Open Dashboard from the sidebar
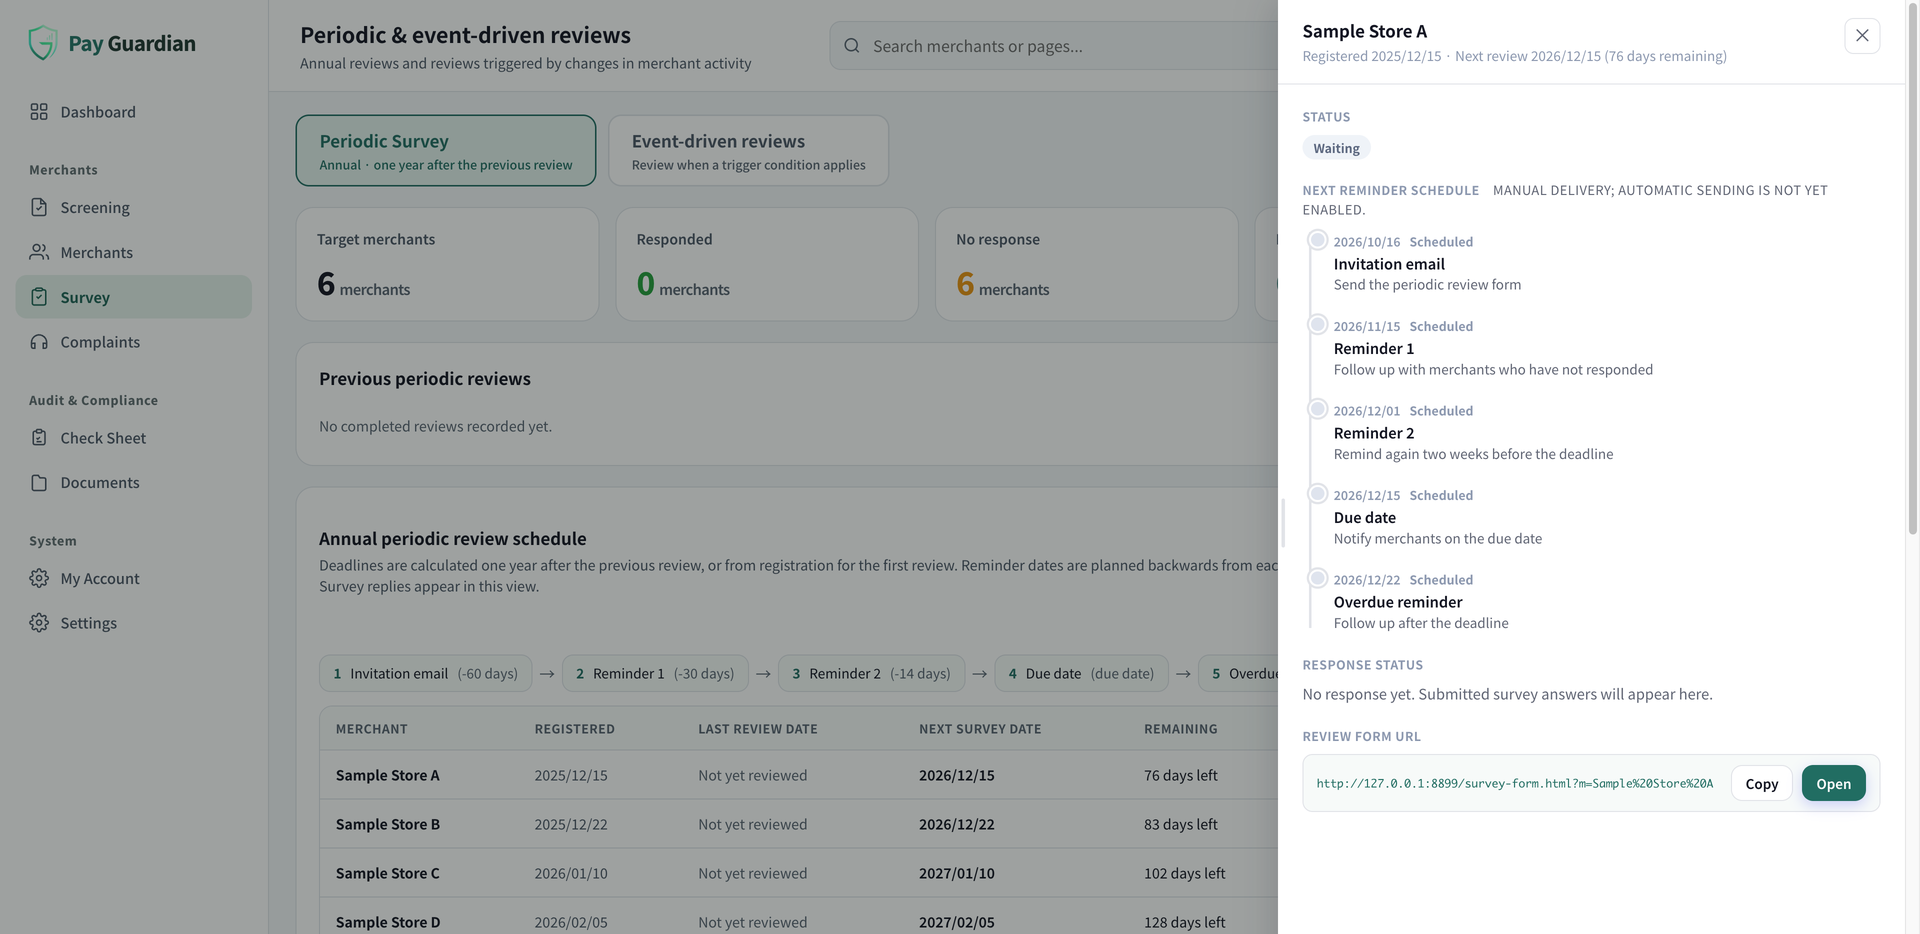 click(x=134, y=112)
